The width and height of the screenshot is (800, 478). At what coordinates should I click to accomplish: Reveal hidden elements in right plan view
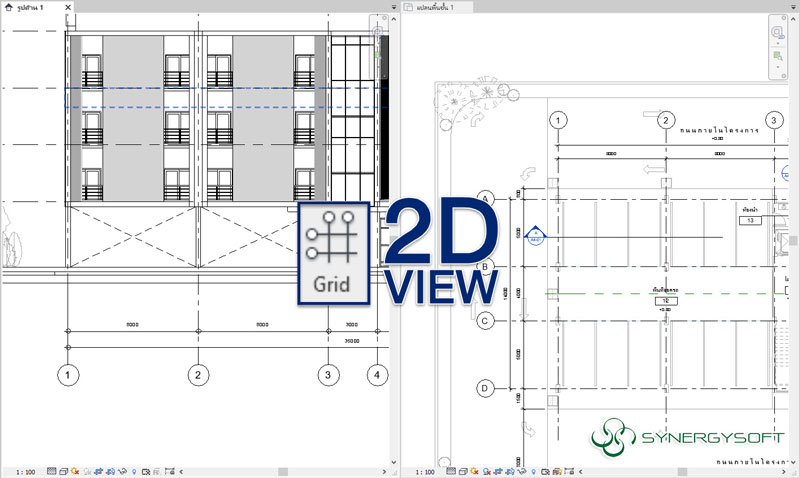click(x=534, y=471)
